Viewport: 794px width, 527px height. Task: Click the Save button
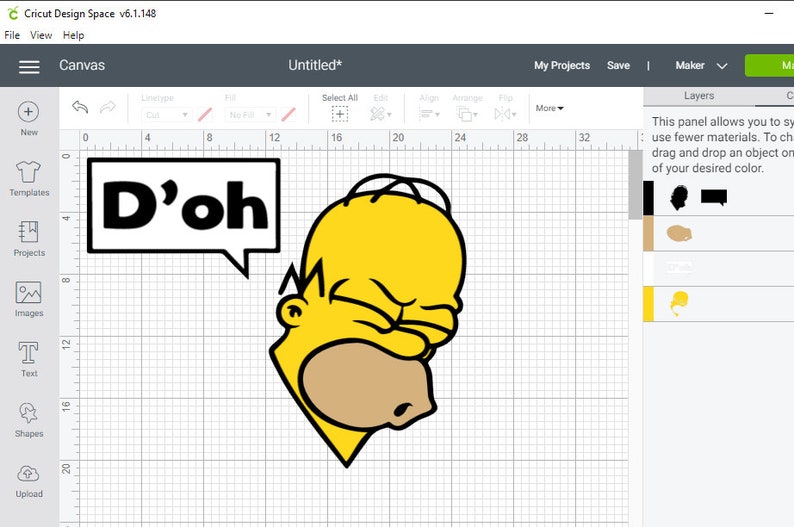[618, 66]
